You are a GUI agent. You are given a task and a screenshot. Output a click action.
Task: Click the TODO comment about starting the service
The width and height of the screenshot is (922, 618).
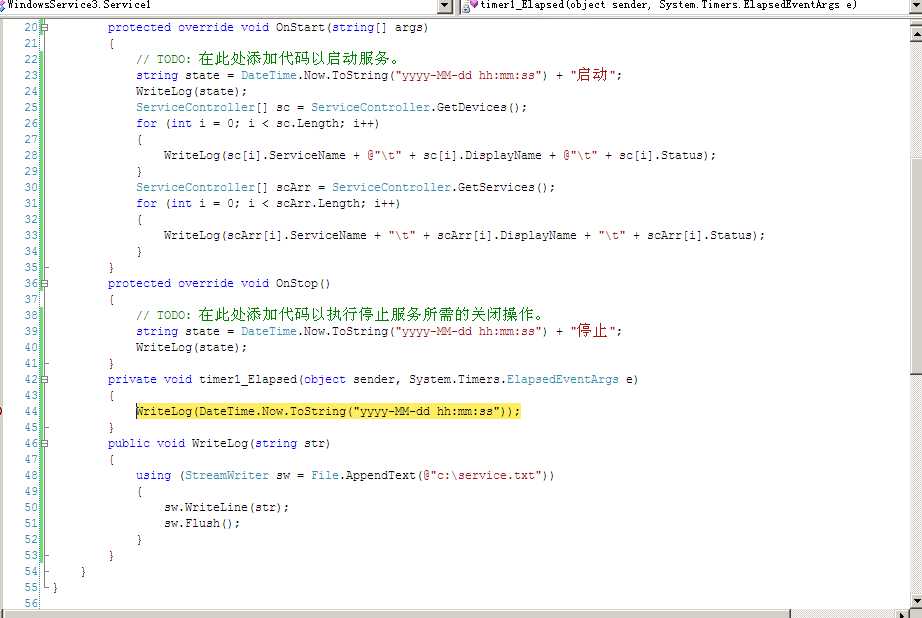click(x=269, y=58)
